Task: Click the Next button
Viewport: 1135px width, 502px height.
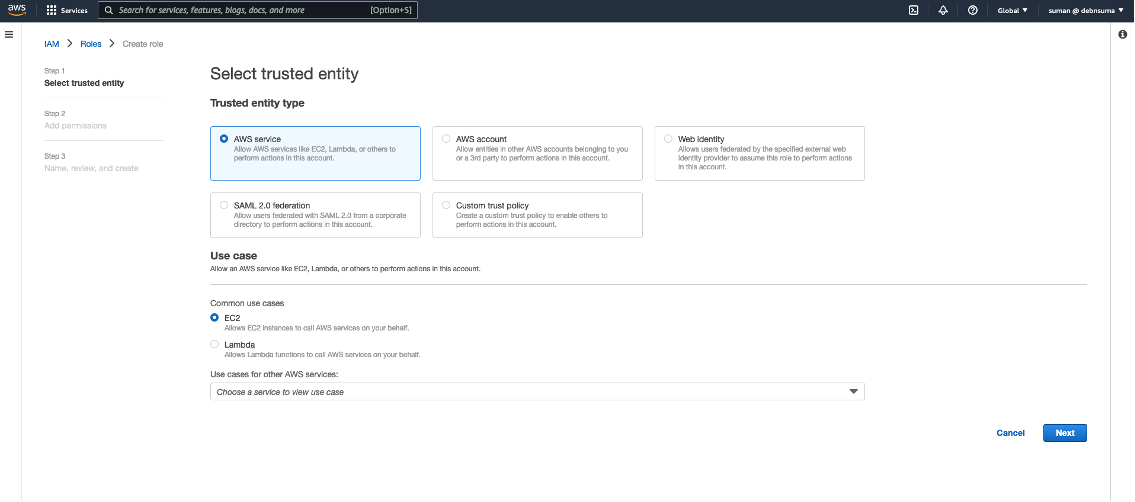Action: coord(1065,433)
